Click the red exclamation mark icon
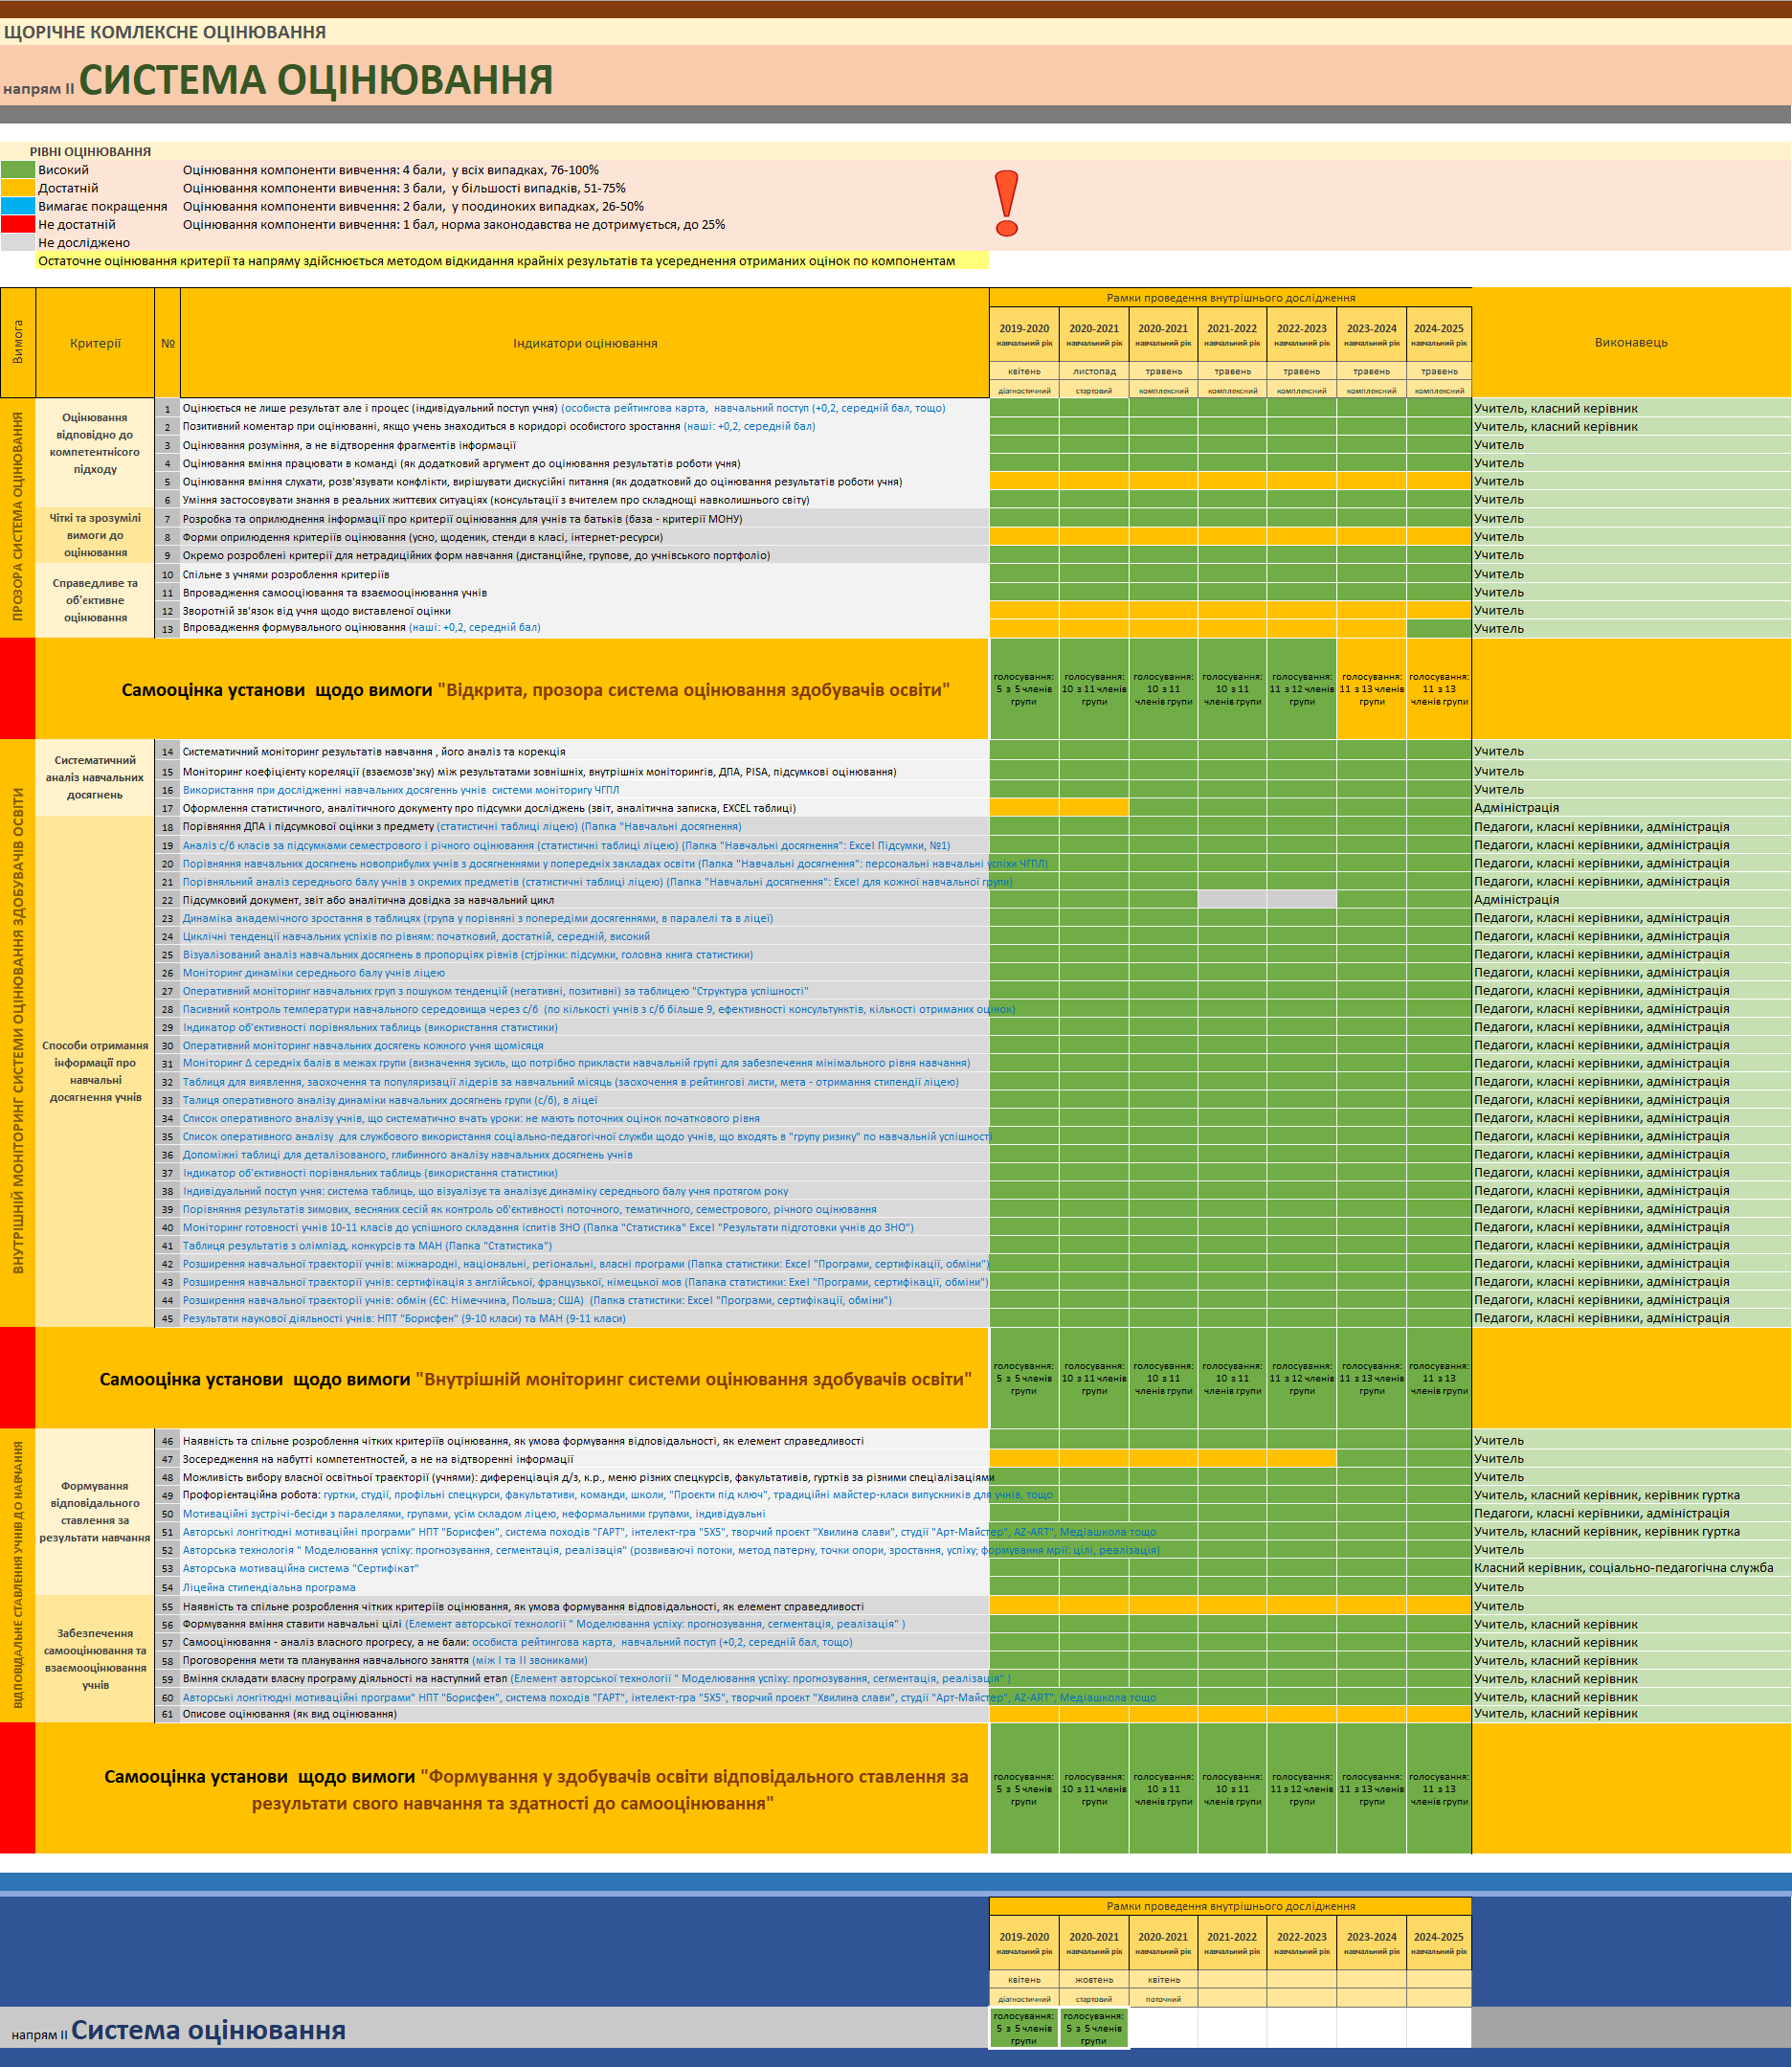The height and width of the screenshot is (2067, 1792). [1007, 203]
